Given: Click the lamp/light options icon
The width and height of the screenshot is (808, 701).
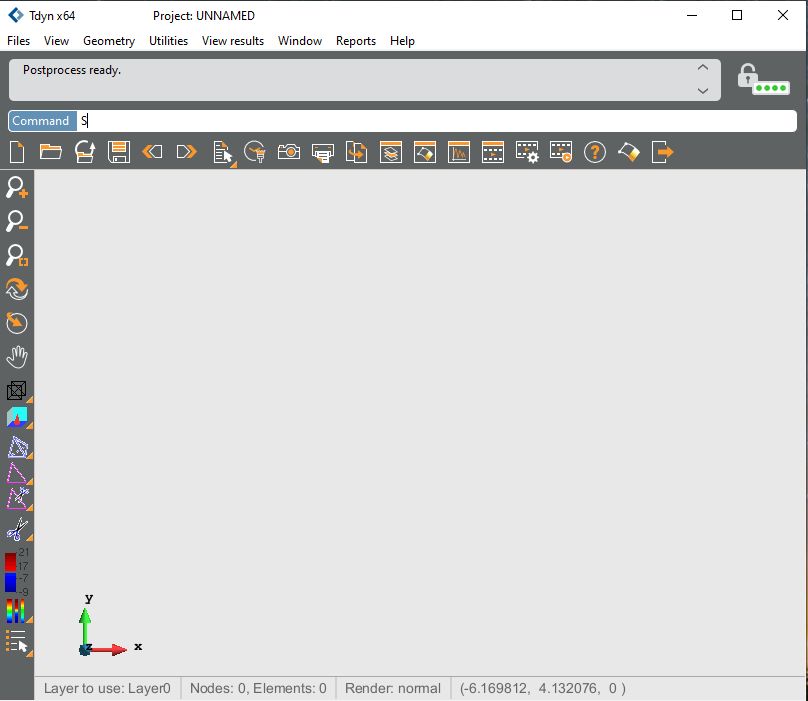Looking at the screenshot, I should (255, 152).
